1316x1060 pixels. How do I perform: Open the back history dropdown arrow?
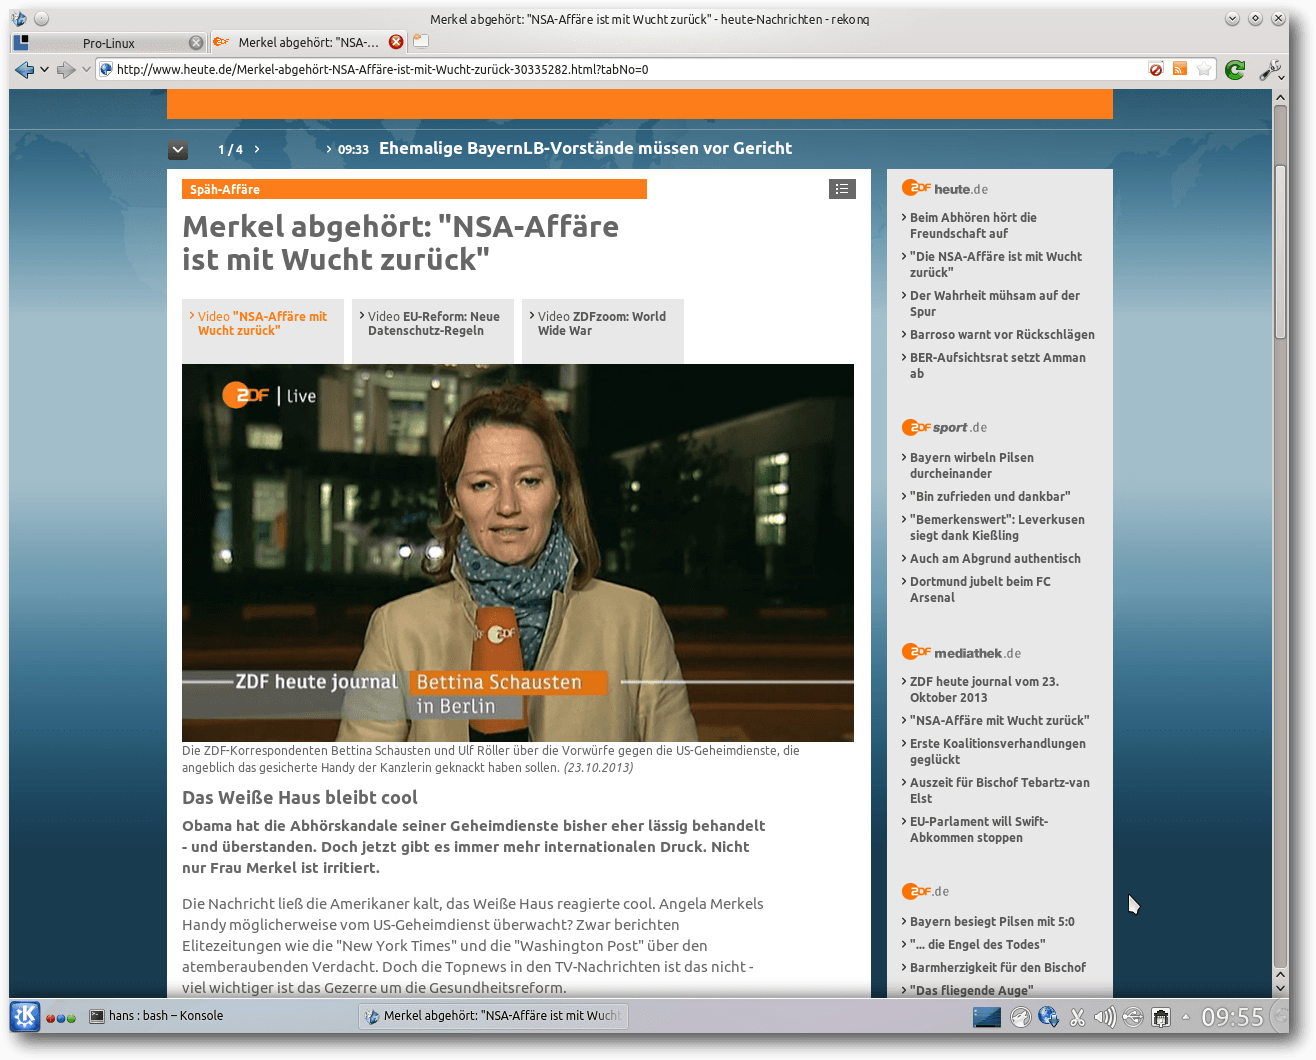(x=44, y=69)
